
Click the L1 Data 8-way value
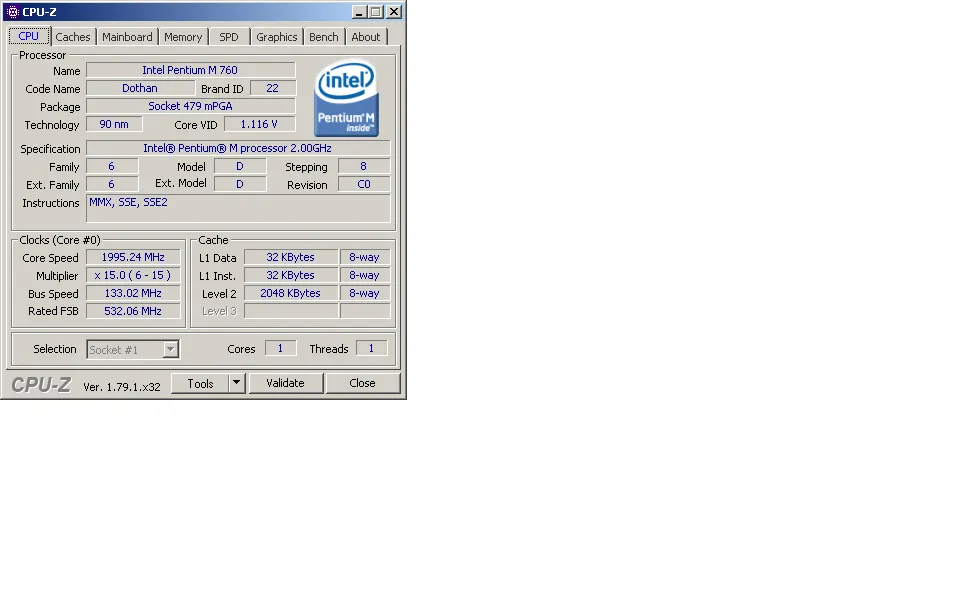point(365,257)
